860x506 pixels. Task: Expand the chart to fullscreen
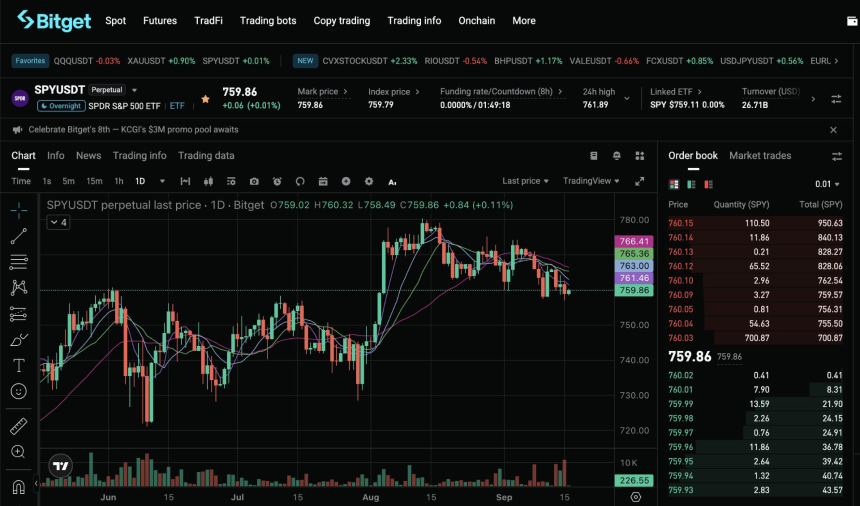[640, 181]
